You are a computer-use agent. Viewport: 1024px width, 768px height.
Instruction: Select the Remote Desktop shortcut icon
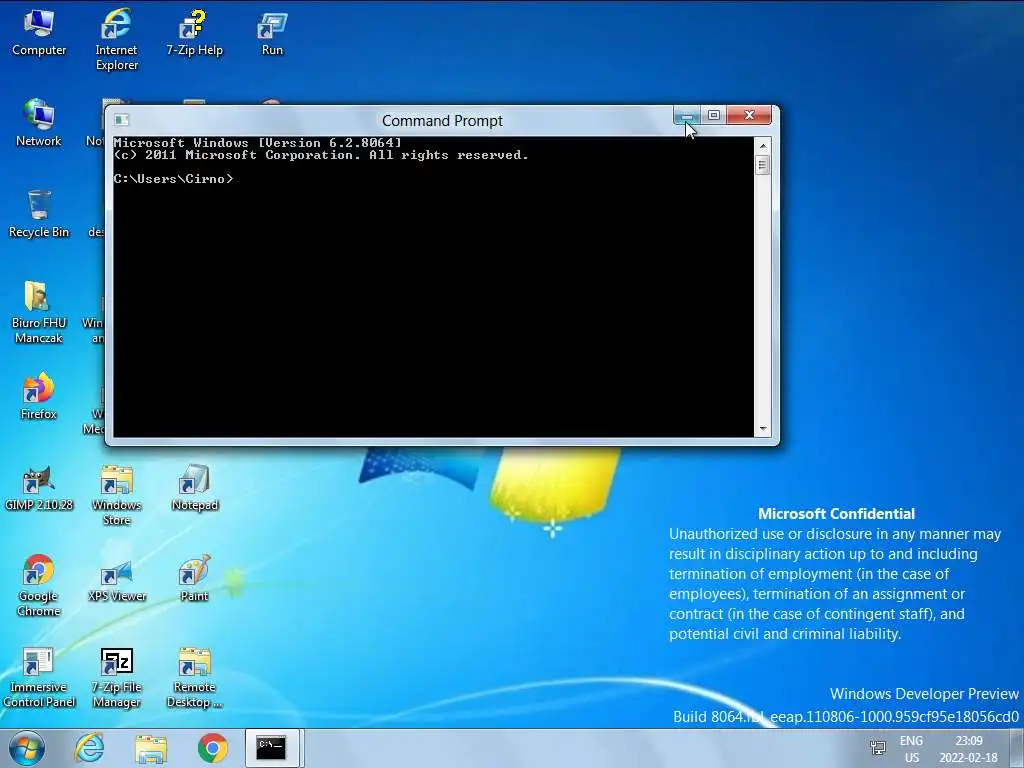point(194,677)
